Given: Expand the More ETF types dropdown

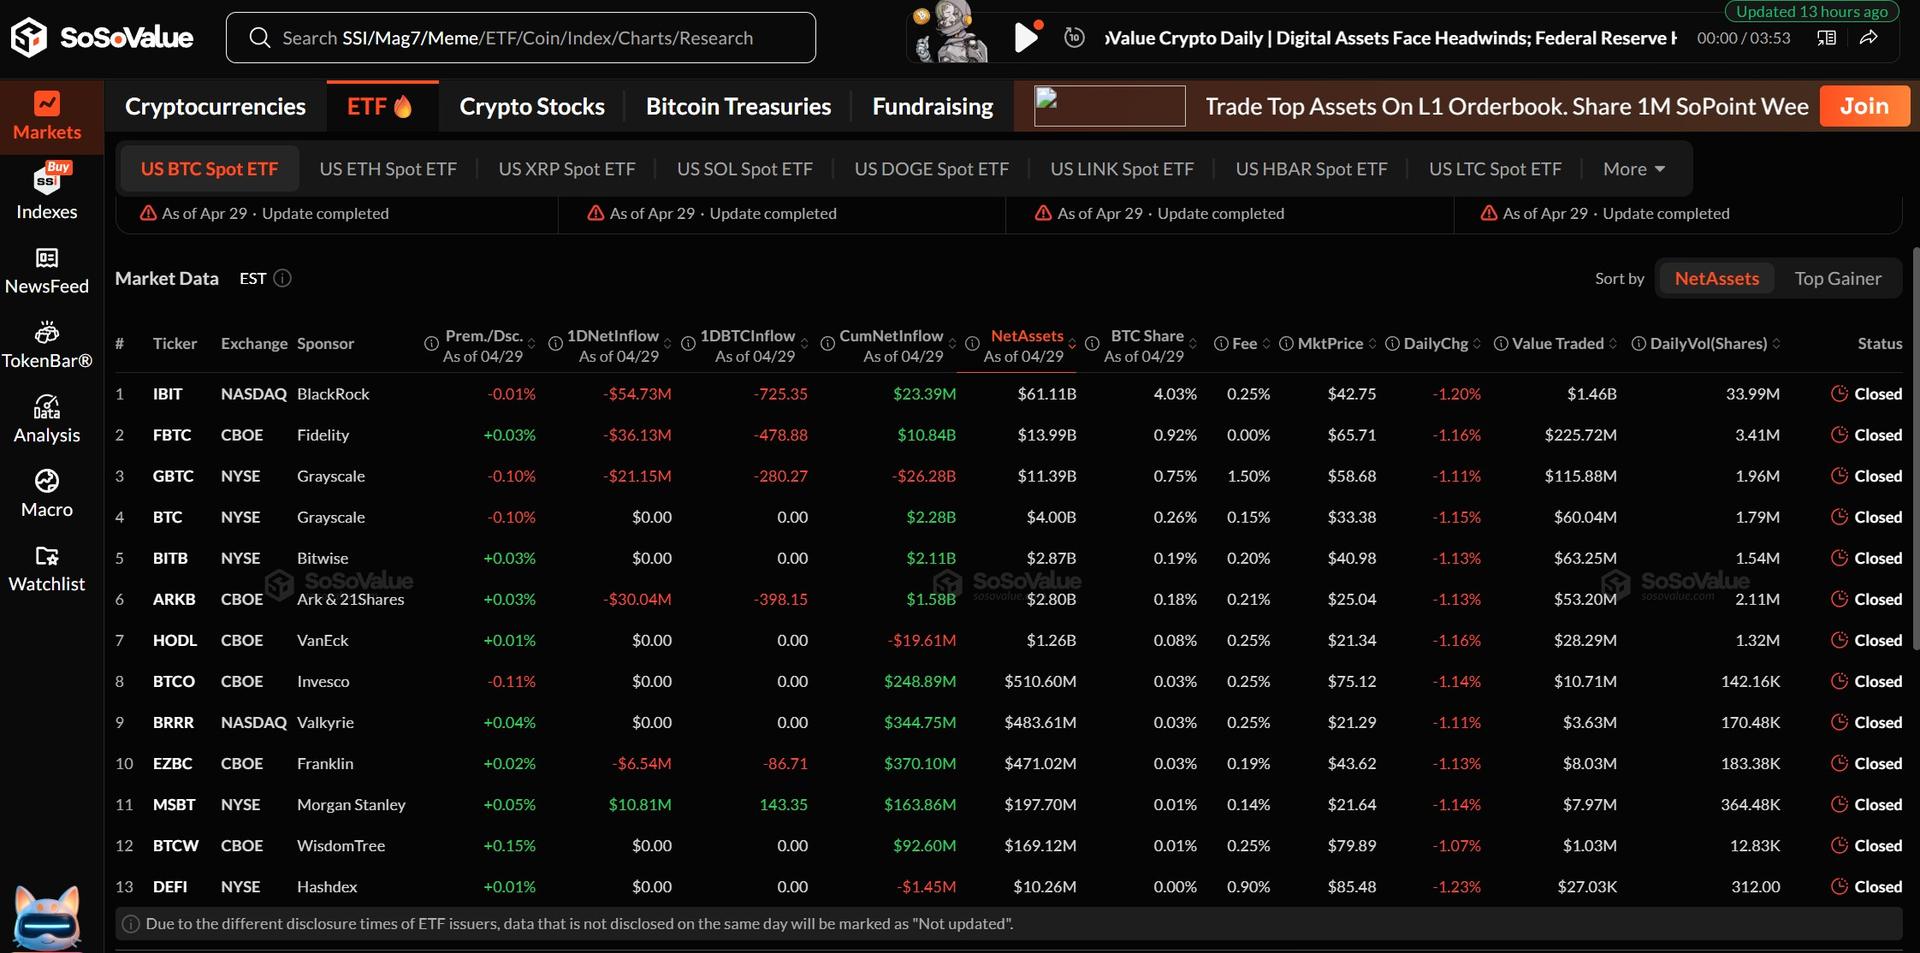Looking at the screenshot, I should pos(1633,169).
